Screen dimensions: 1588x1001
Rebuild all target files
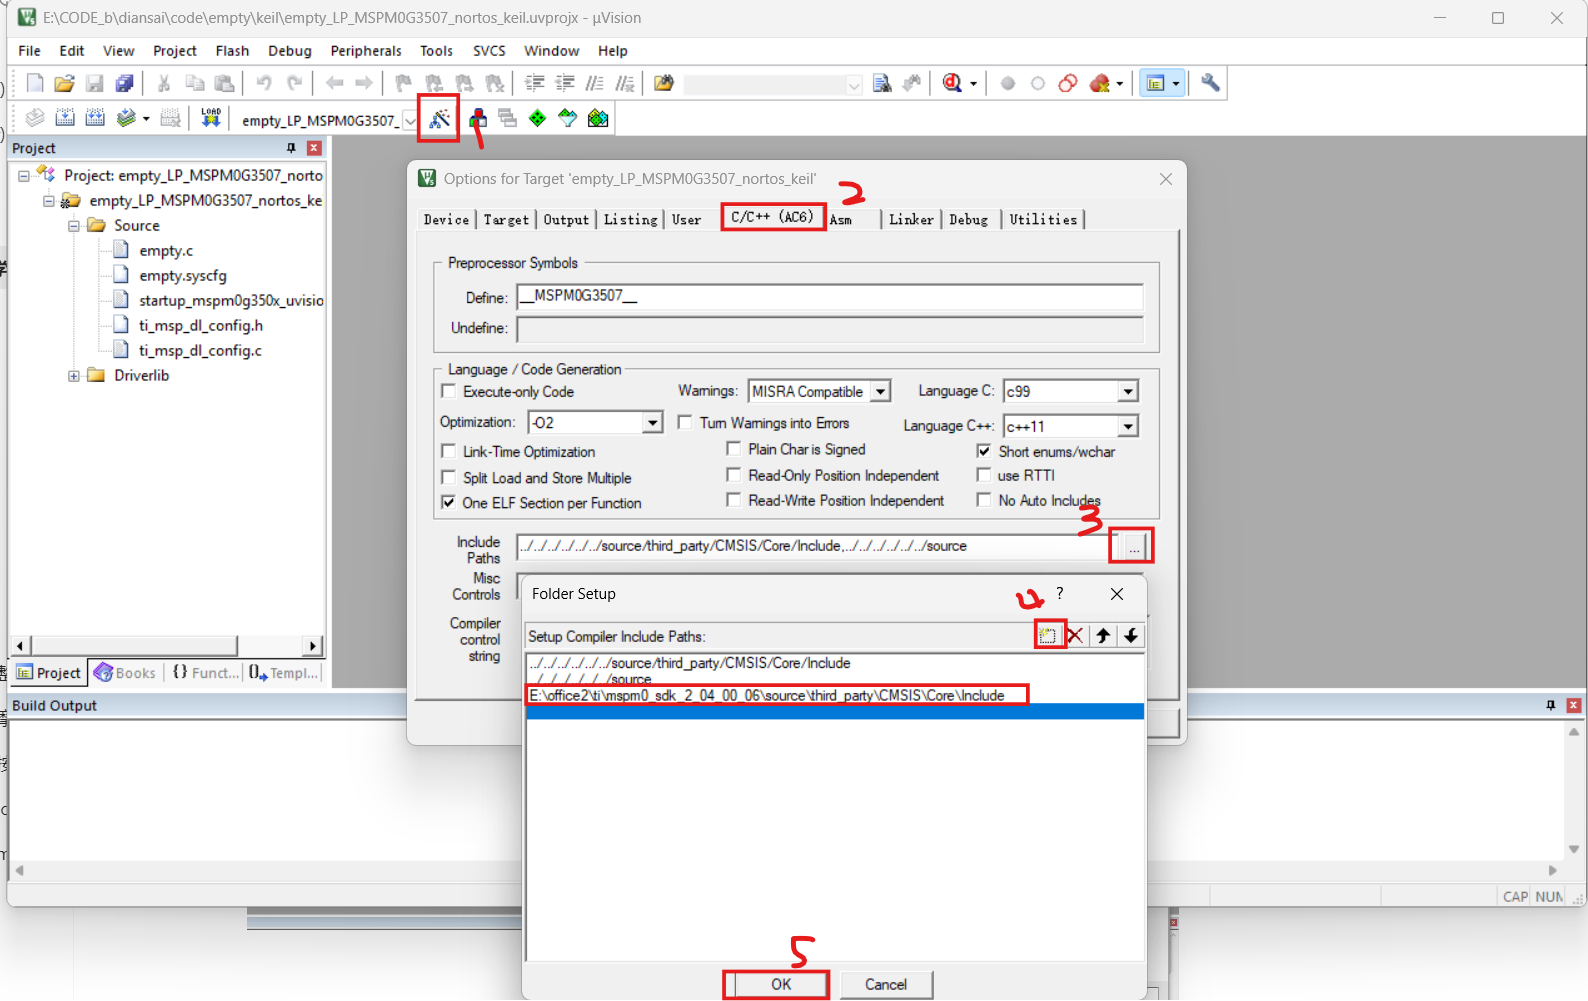pos(95,119)
